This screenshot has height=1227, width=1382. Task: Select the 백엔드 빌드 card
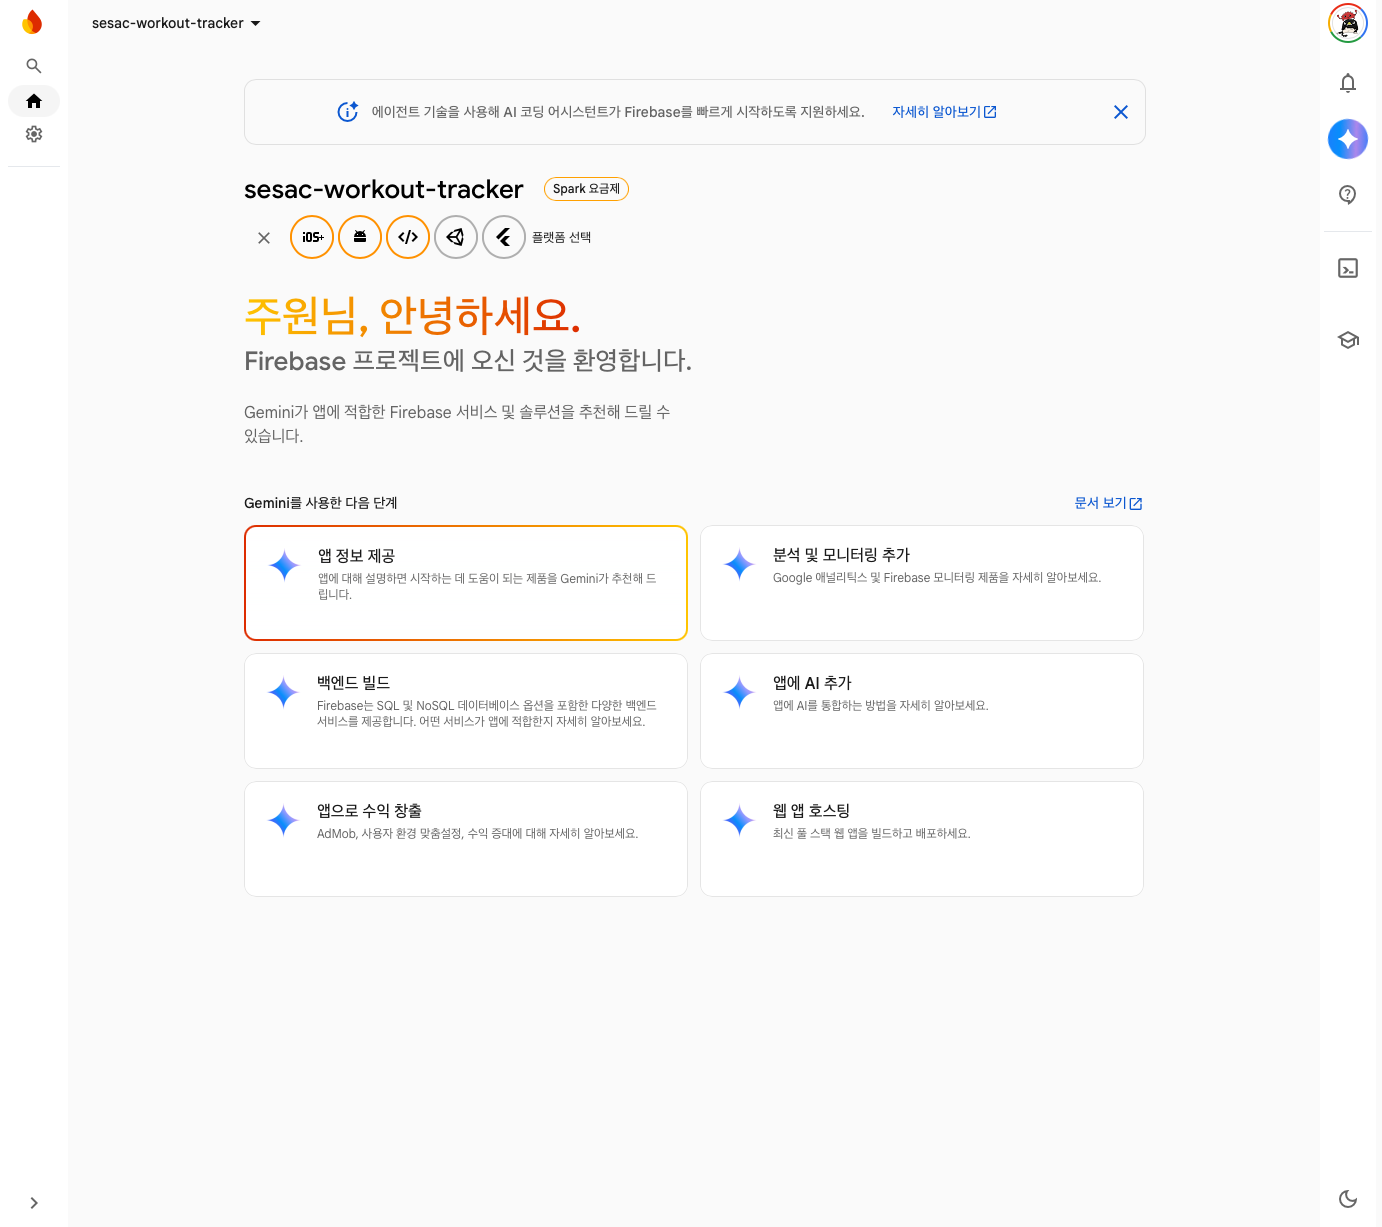click(466, 711)
